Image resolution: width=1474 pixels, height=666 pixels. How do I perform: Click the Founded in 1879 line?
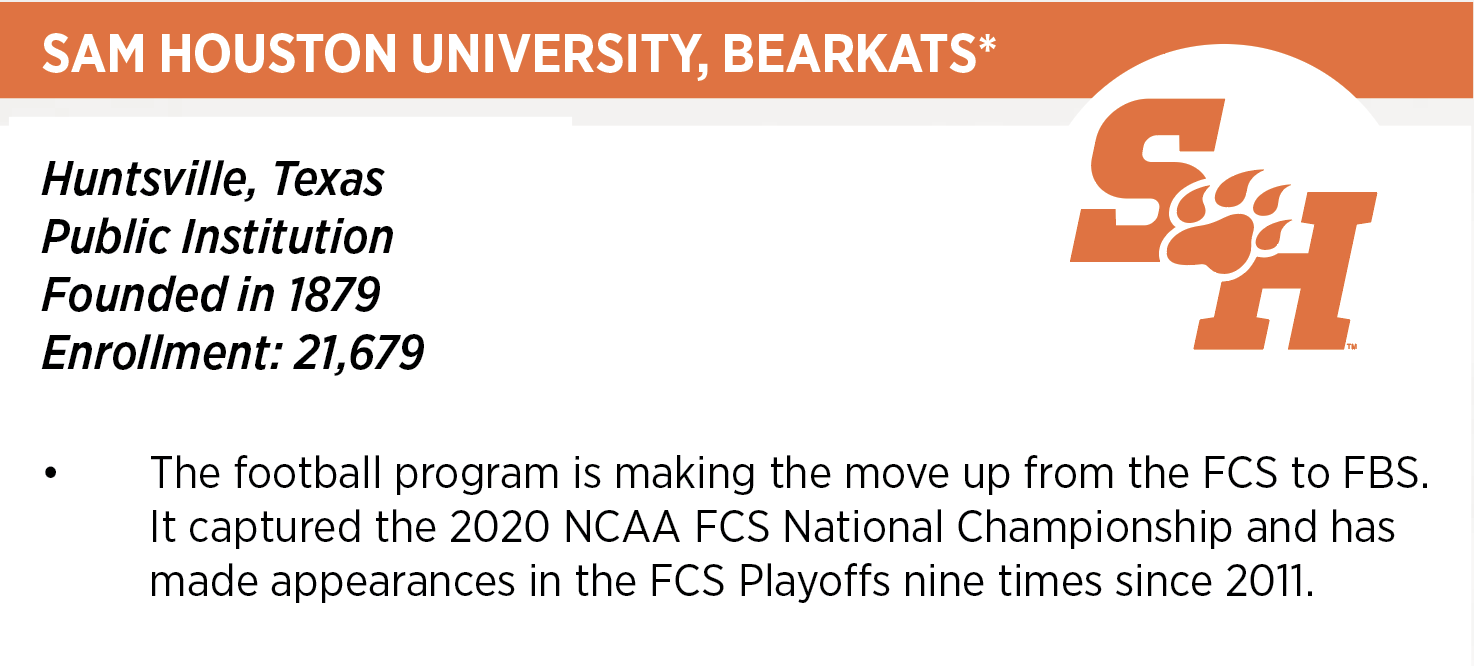tap(211, 295)
